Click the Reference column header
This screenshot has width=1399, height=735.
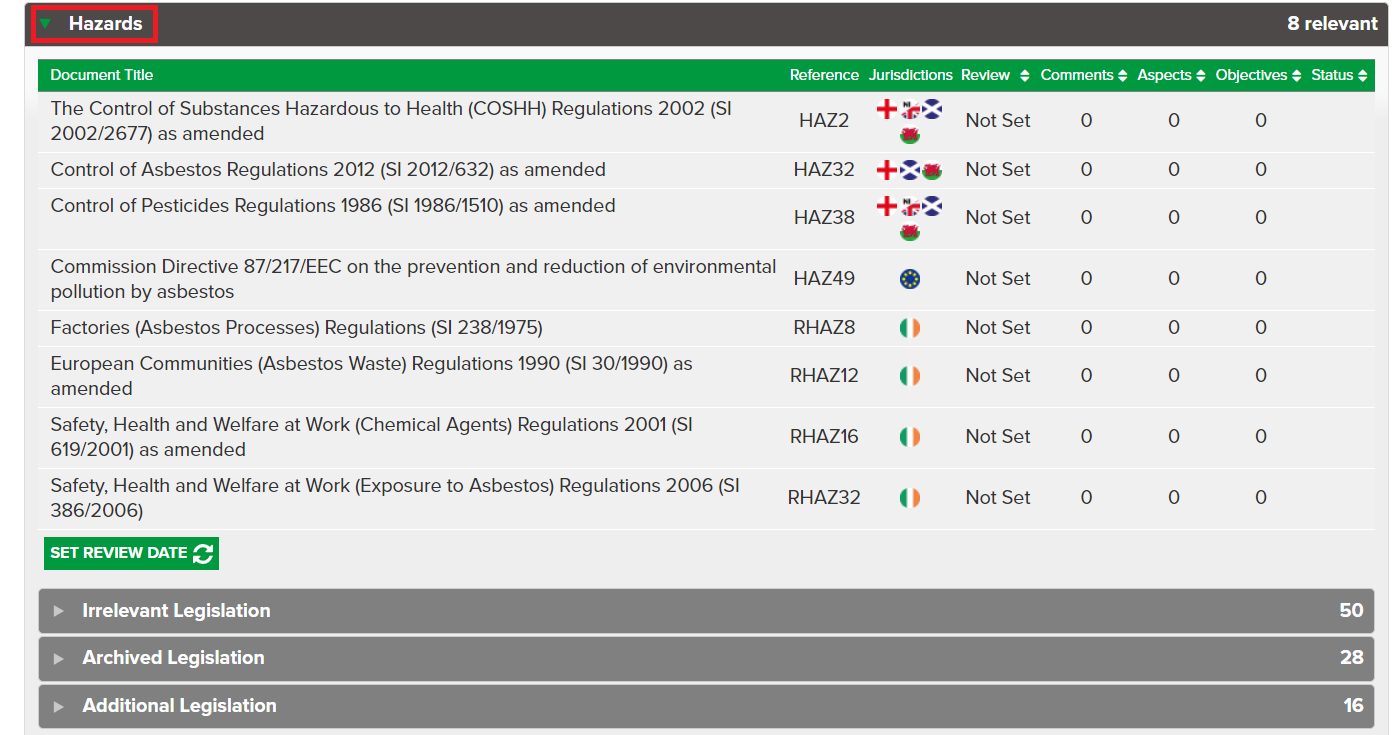(824, 75)
